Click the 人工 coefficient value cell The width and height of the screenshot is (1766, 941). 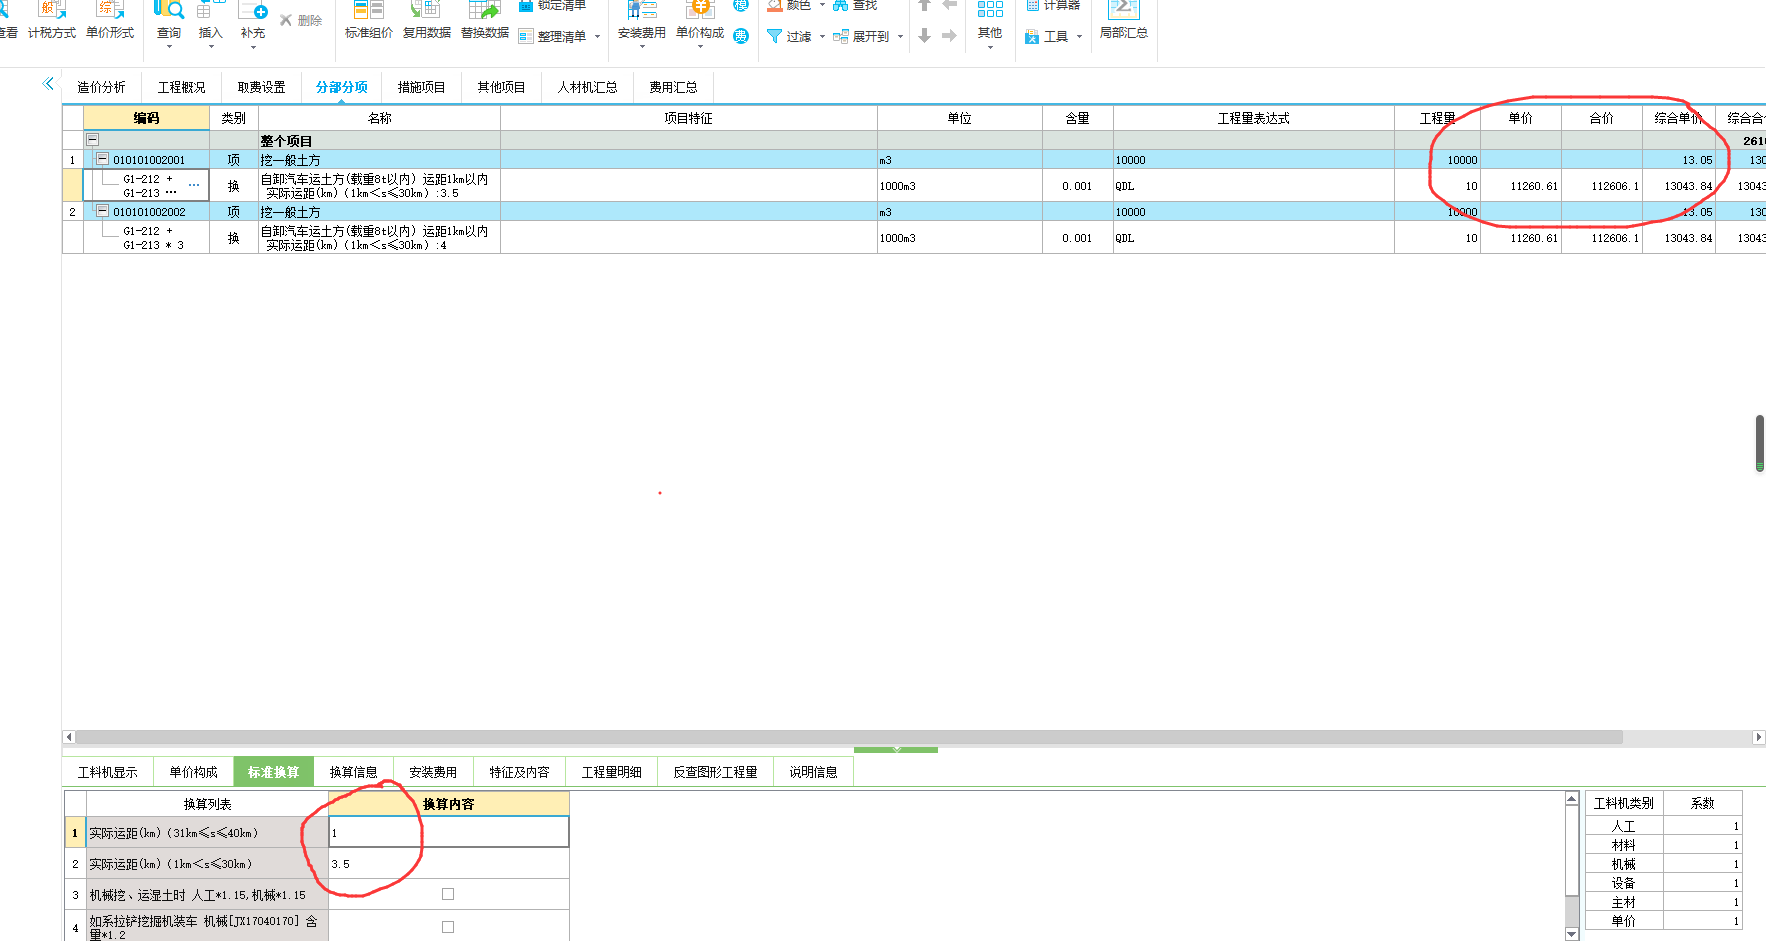click(1702, 826)
